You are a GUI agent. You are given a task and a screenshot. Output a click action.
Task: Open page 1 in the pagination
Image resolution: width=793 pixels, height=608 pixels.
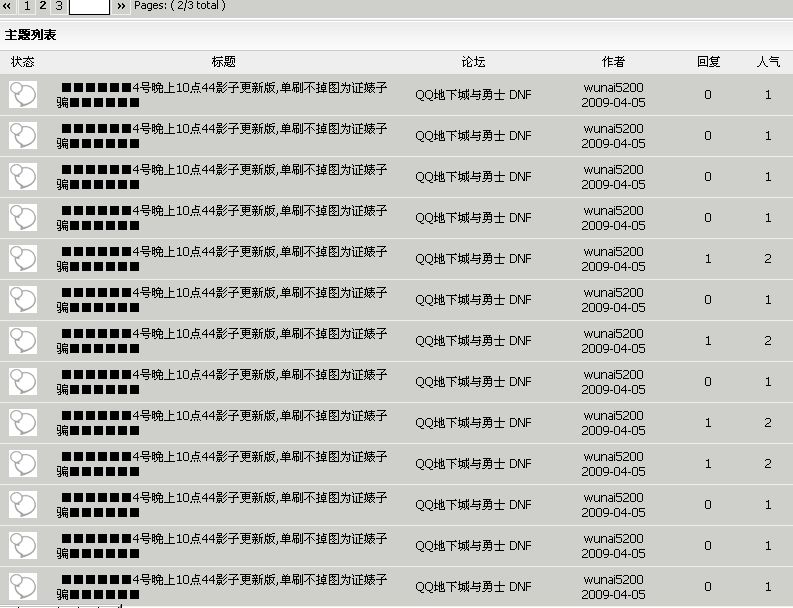coord(27,6)
